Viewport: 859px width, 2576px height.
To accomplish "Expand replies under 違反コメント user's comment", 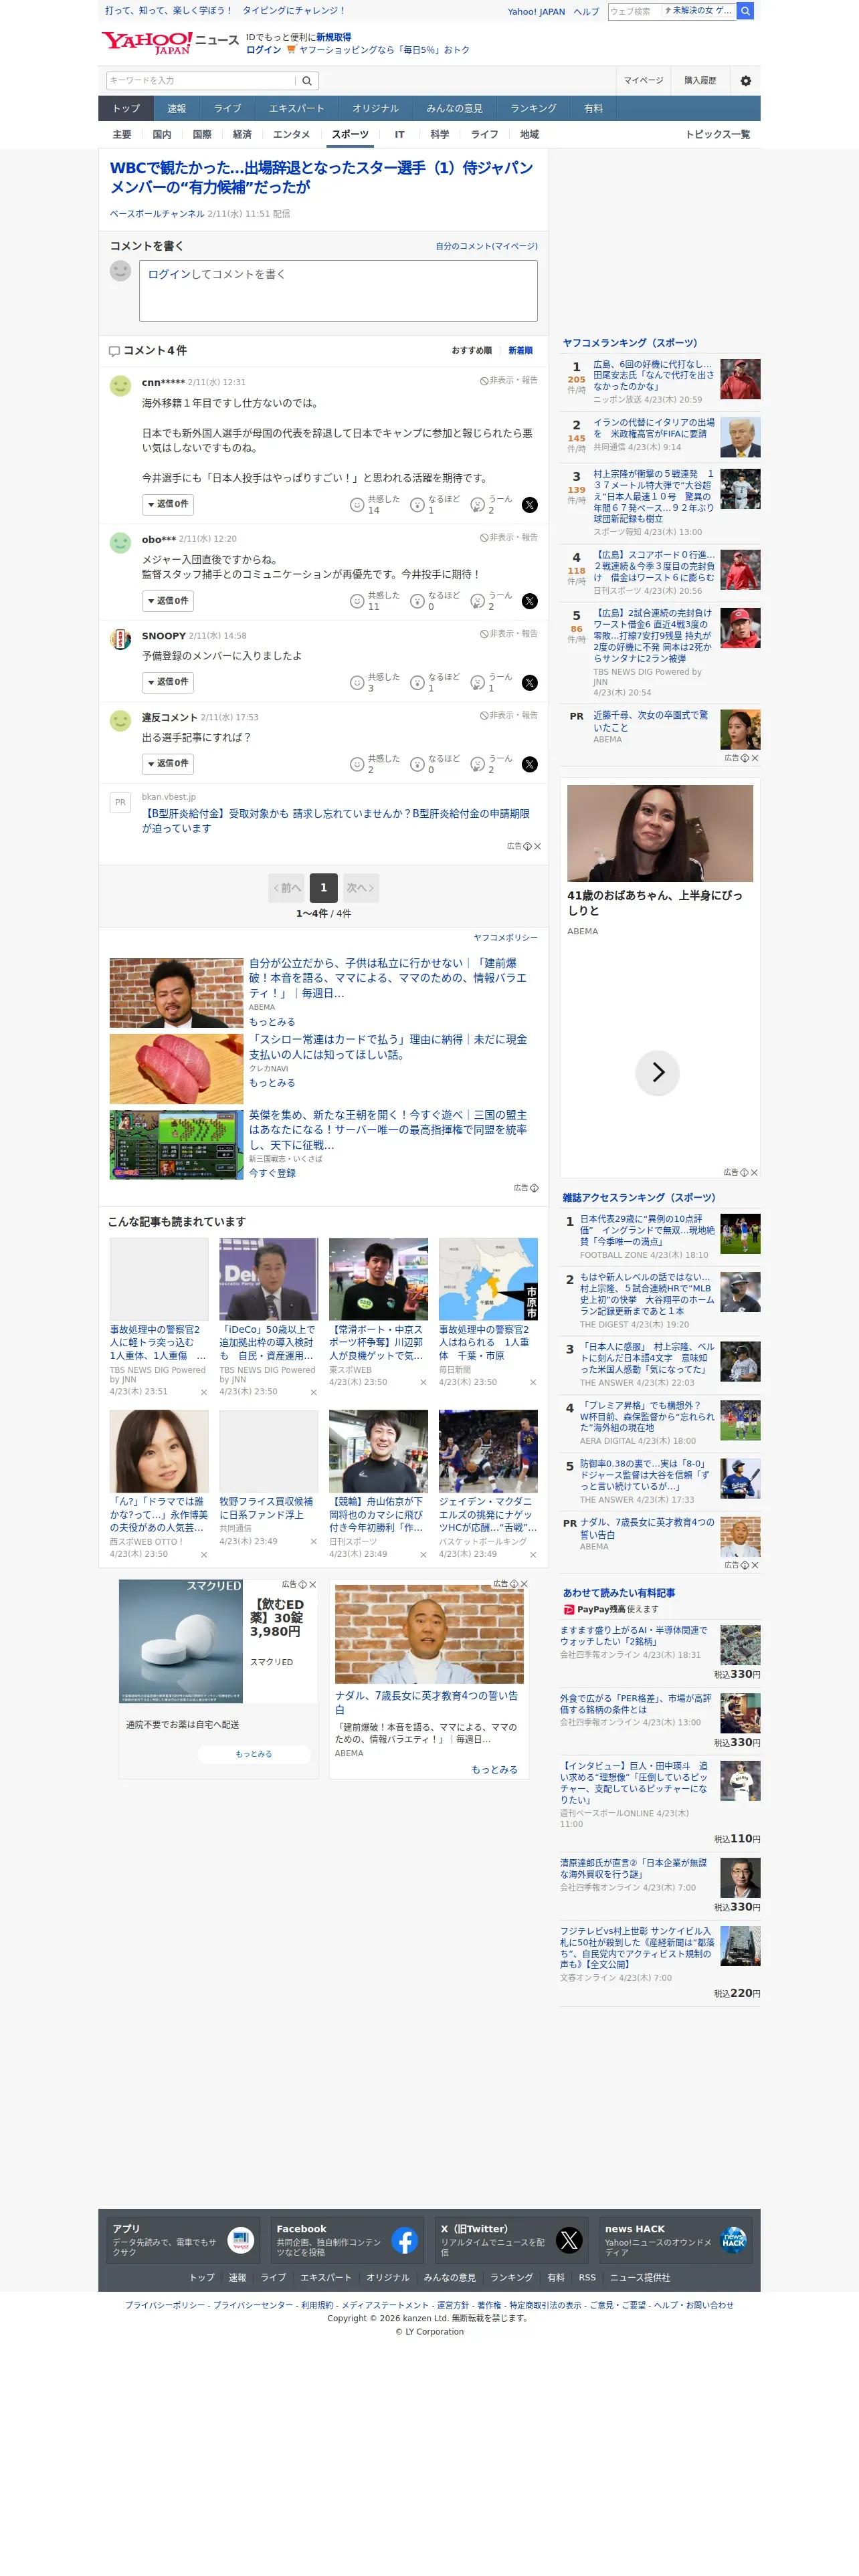I will (x=167, y=764).
